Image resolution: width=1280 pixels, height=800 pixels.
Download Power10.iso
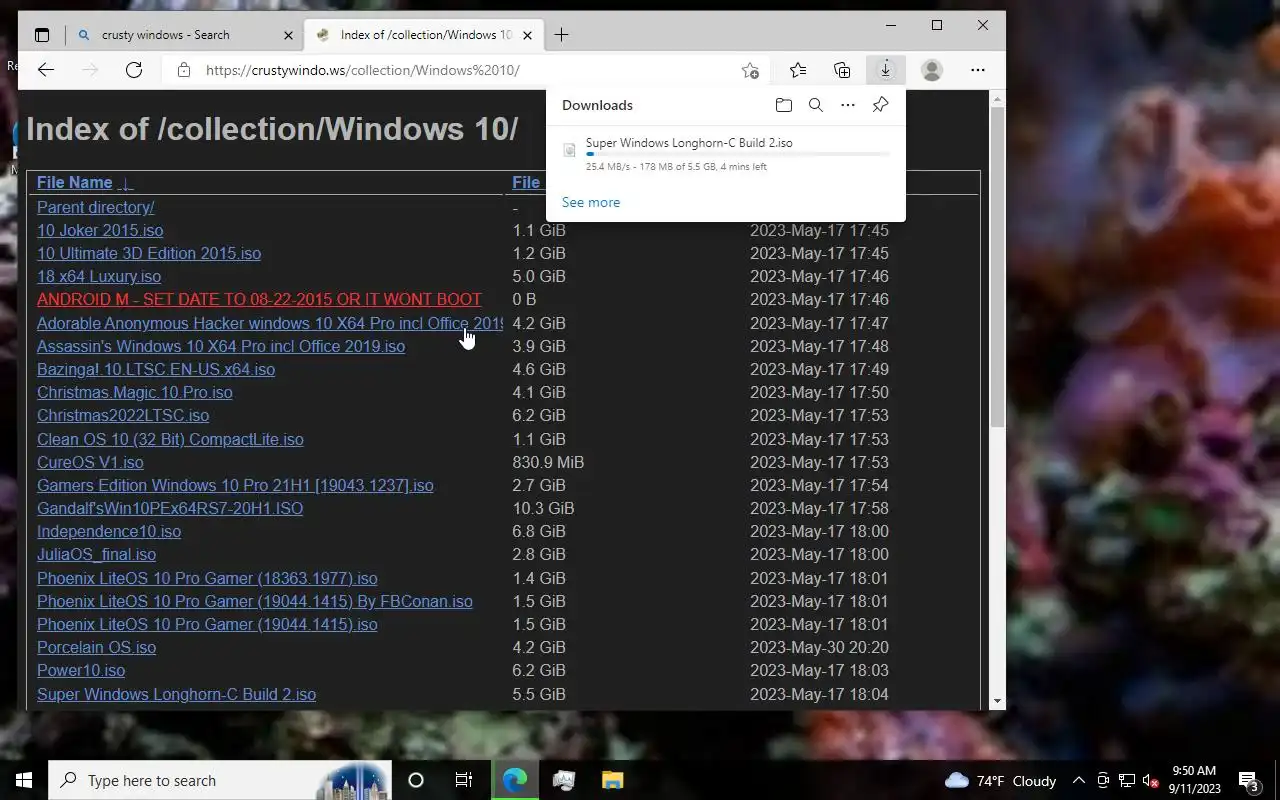(x=81, y=670)
